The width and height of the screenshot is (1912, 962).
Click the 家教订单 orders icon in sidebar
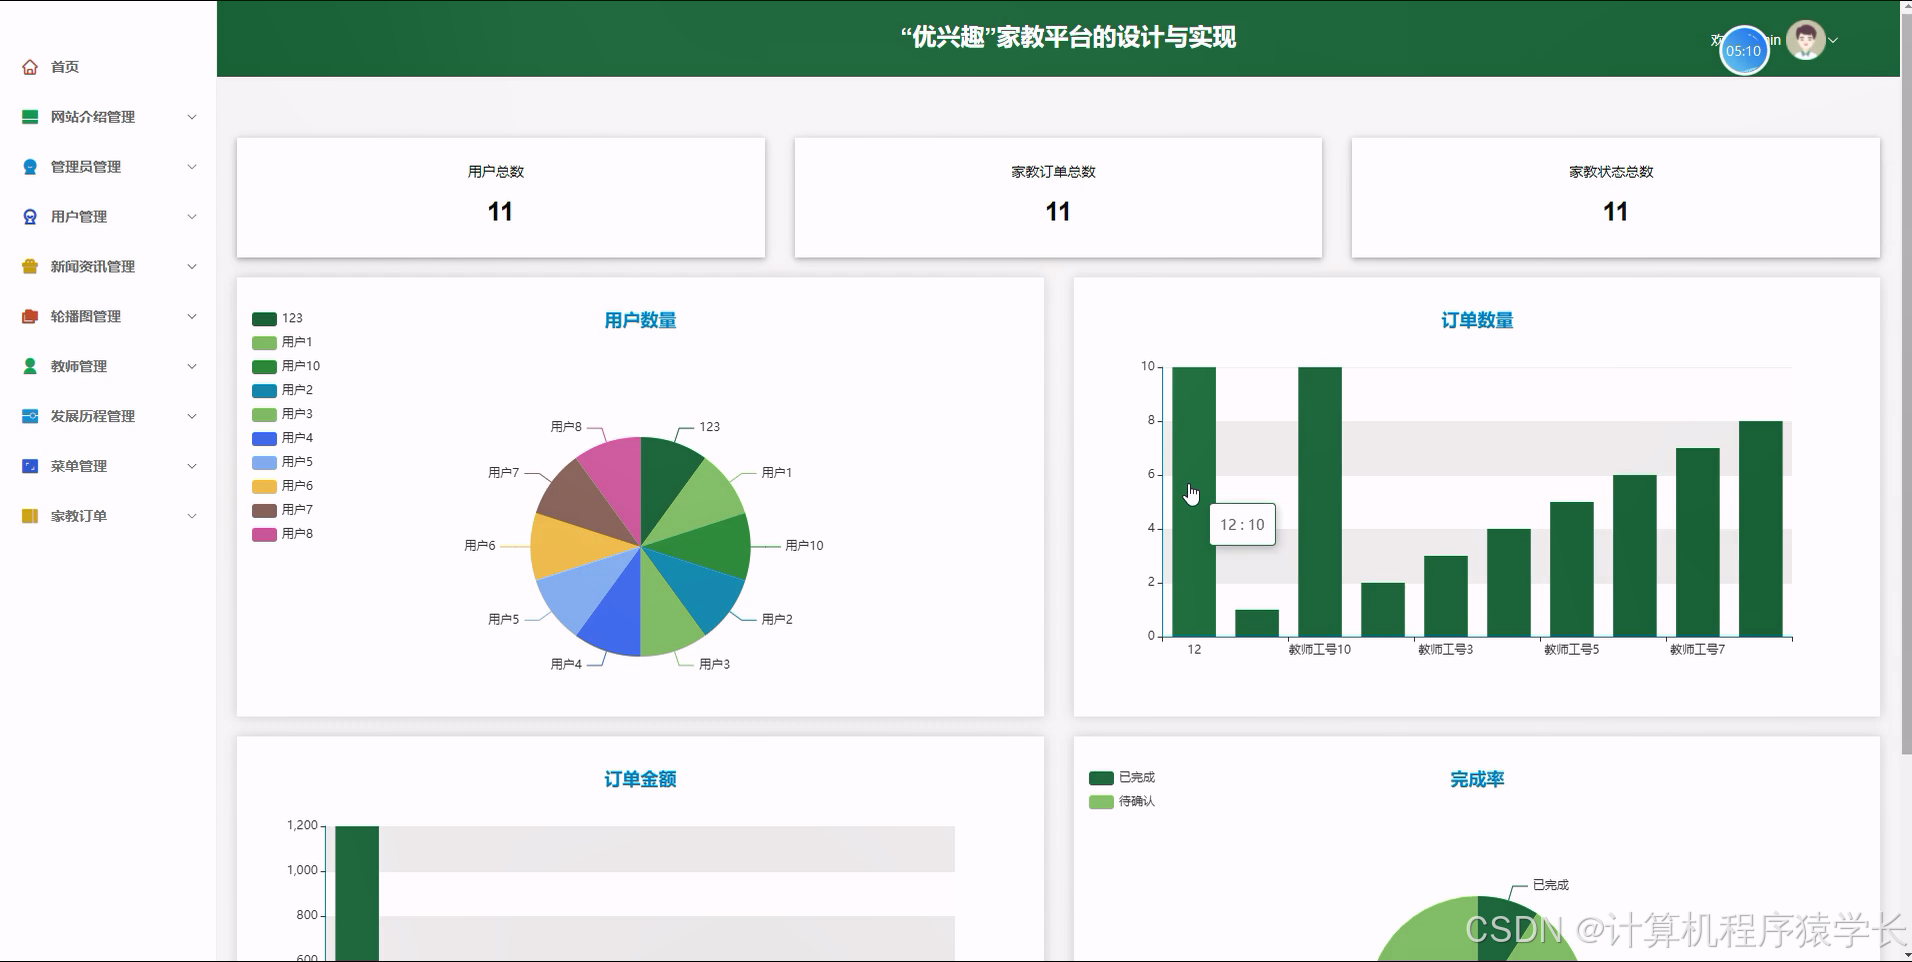click(28, 515)
